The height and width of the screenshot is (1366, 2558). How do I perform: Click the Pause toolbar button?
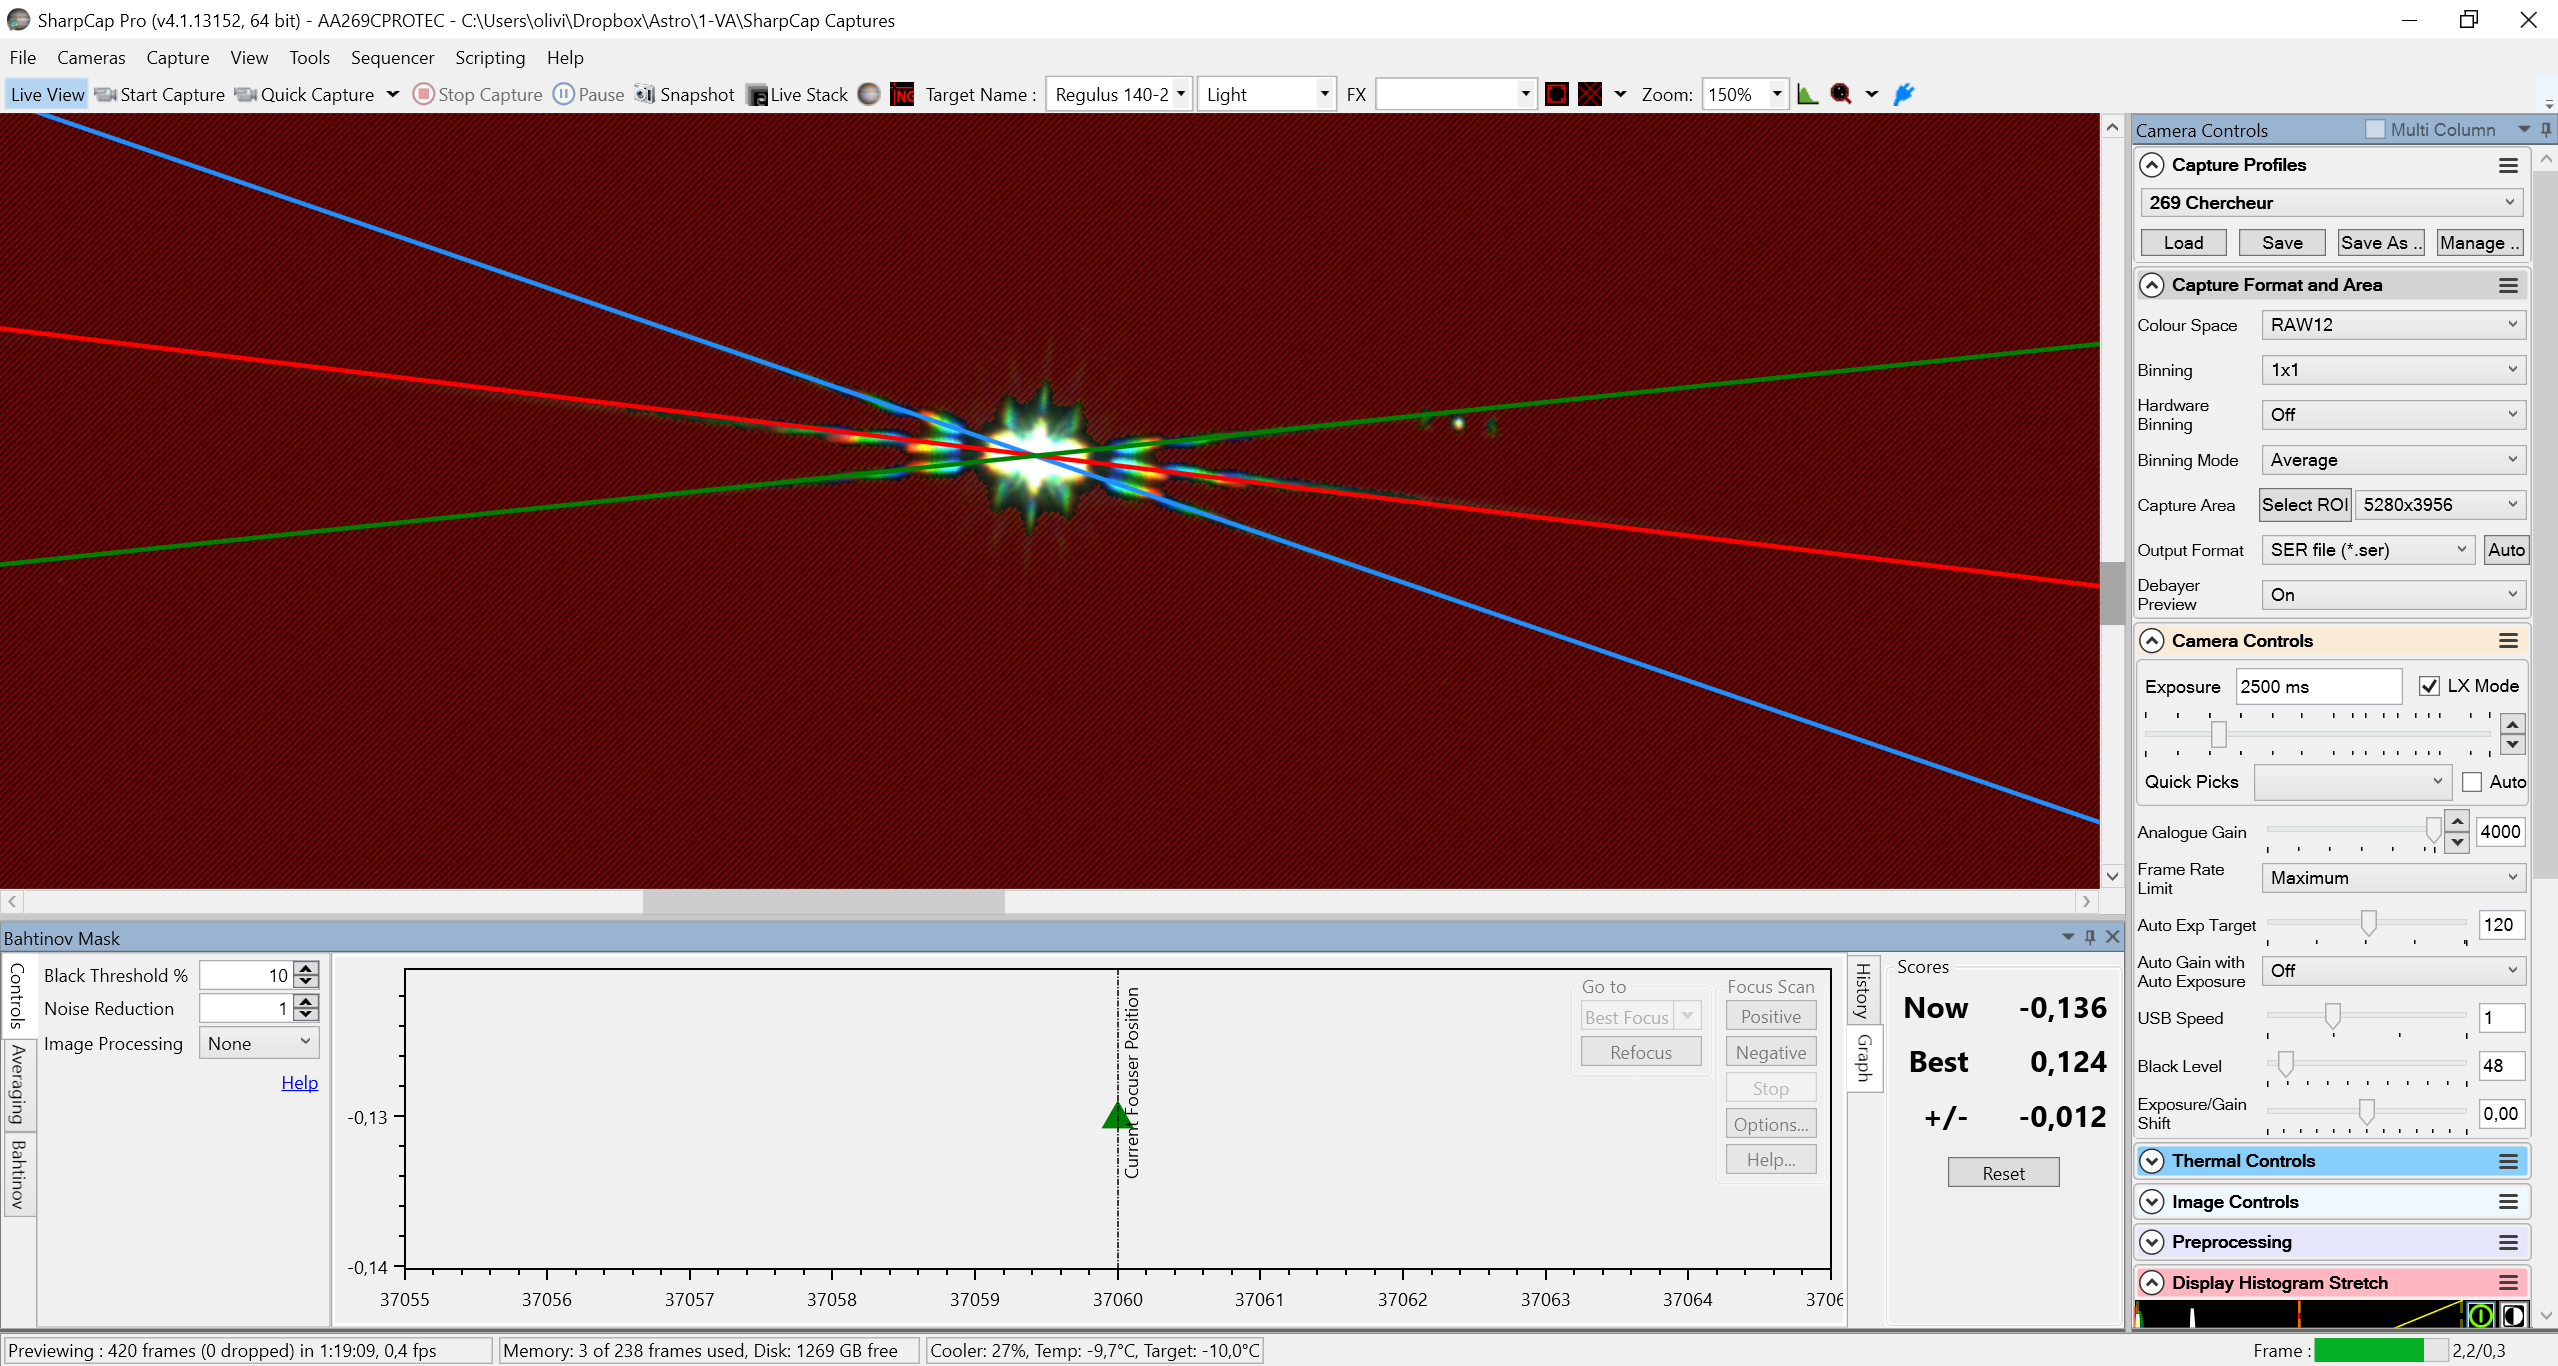click(589, 94)
